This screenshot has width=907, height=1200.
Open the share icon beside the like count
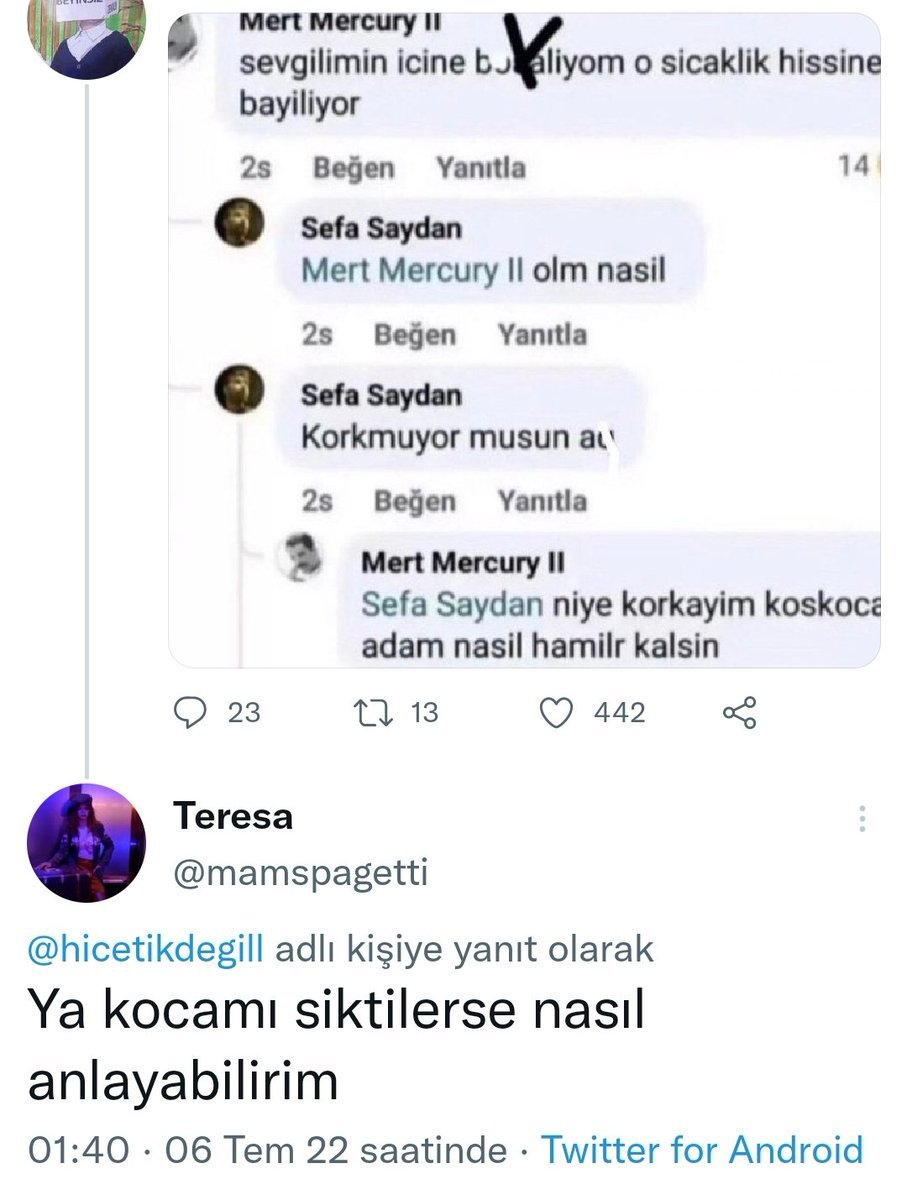click(x=740, y=712)
